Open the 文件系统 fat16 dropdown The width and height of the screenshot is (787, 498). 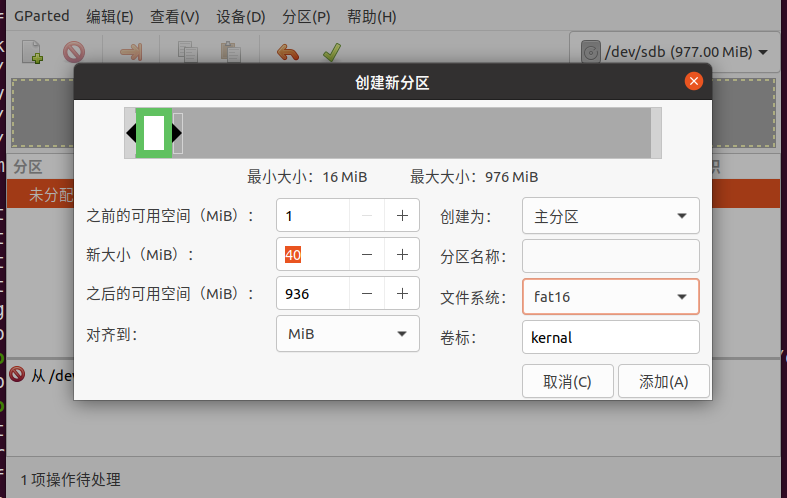[x=610, y=297]
